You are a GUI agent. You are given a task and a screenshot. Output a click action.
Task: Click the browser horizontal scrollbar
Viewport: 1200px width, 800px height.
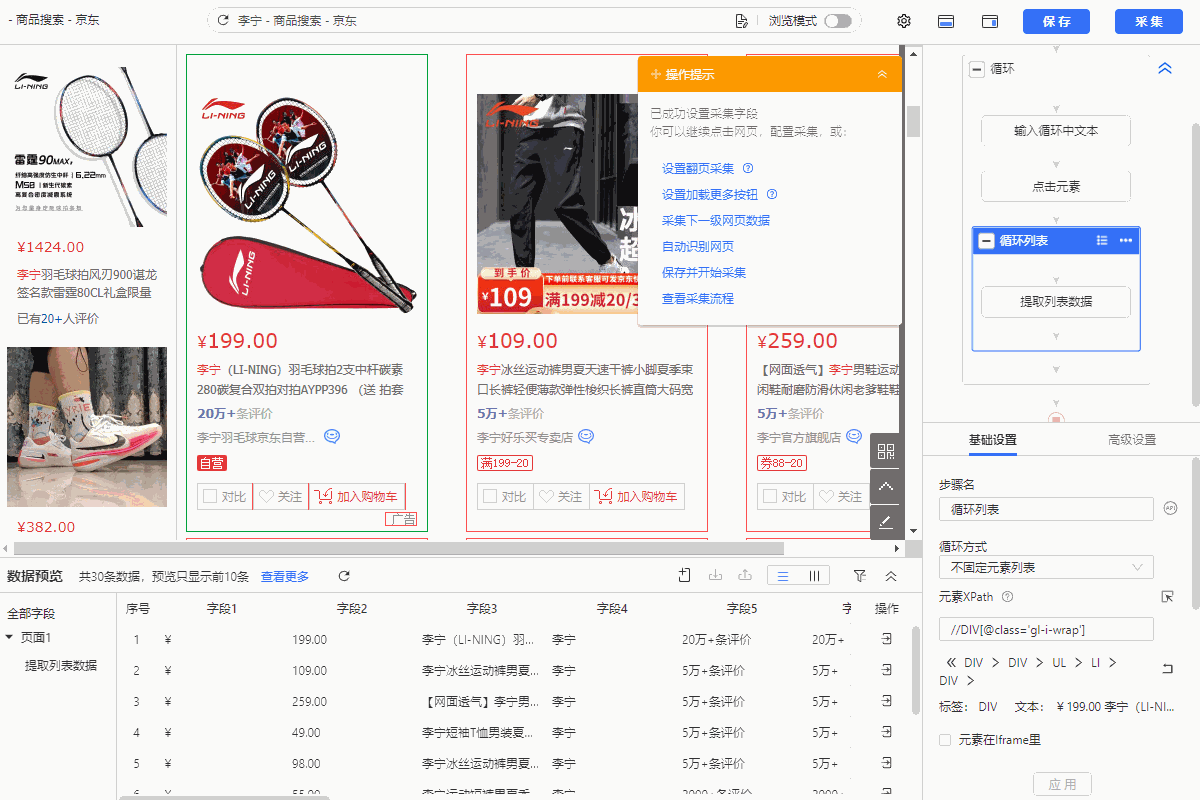[400, 548]
